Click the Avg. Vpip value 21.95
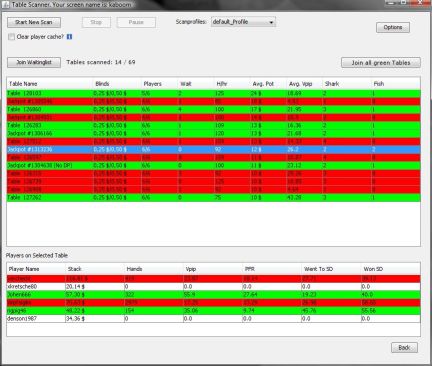Viewport: 432px width, 366px height. [x=294, y=109]
